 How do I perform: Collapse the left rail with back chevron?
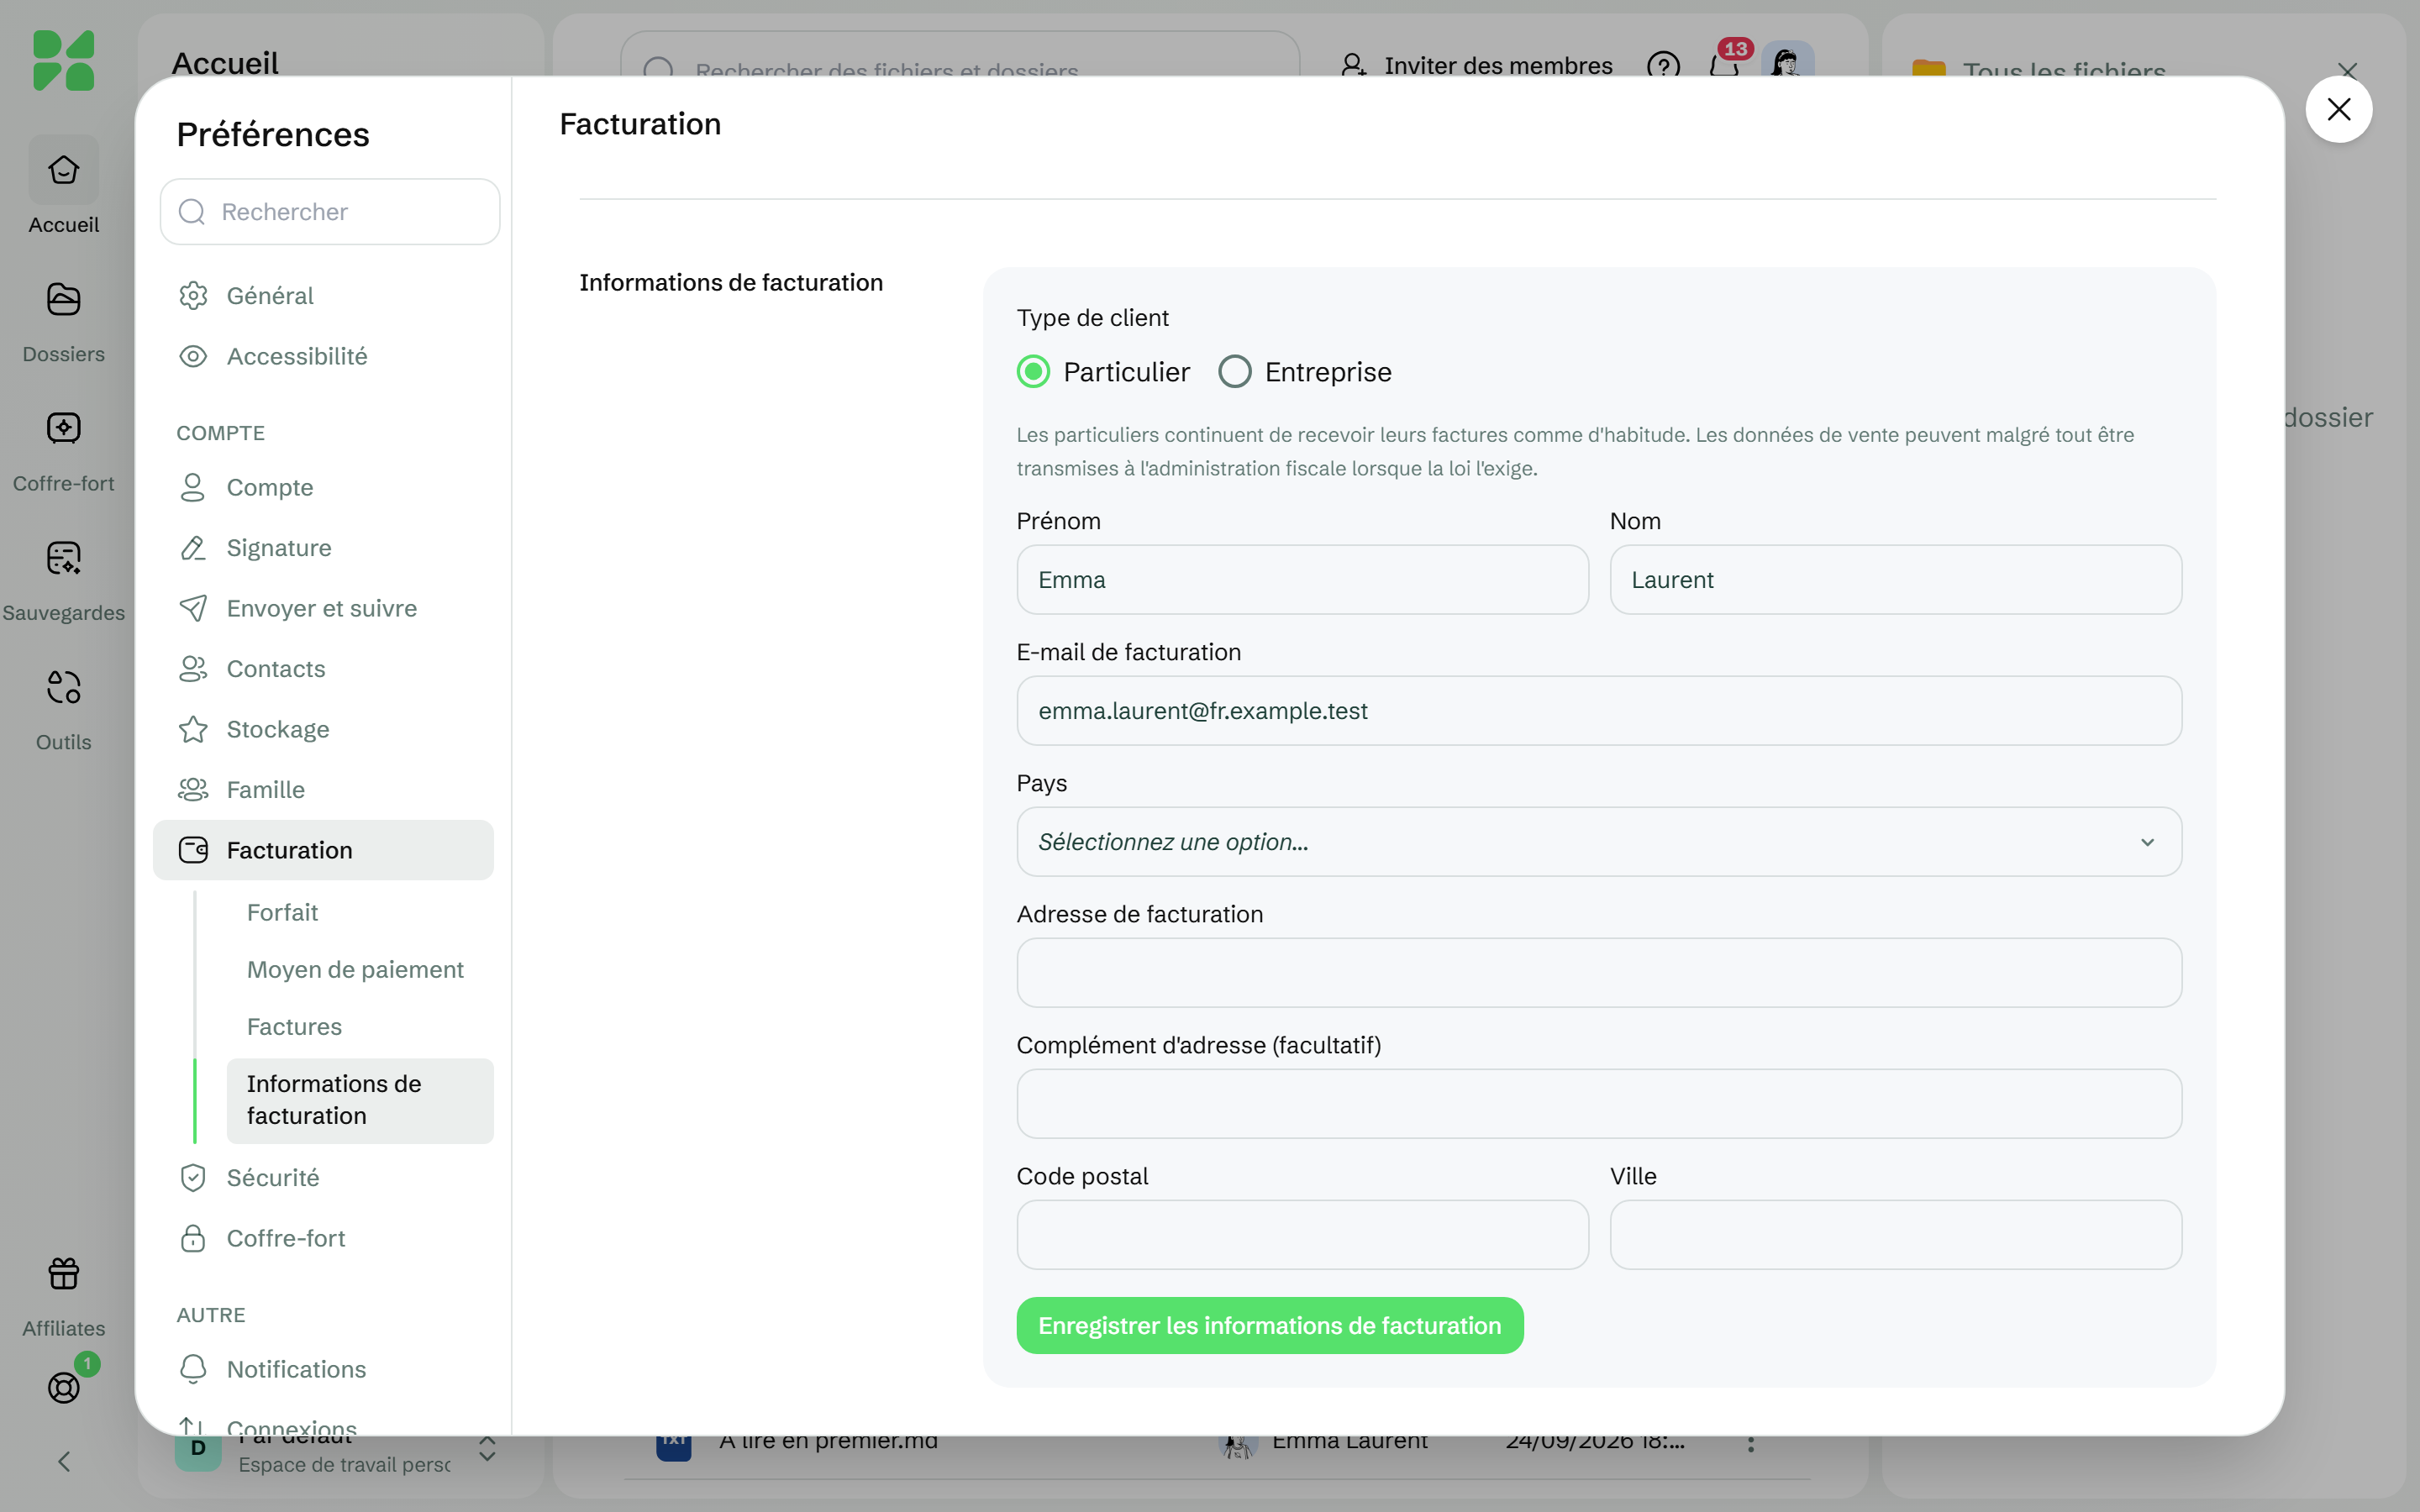[63, 1461]
